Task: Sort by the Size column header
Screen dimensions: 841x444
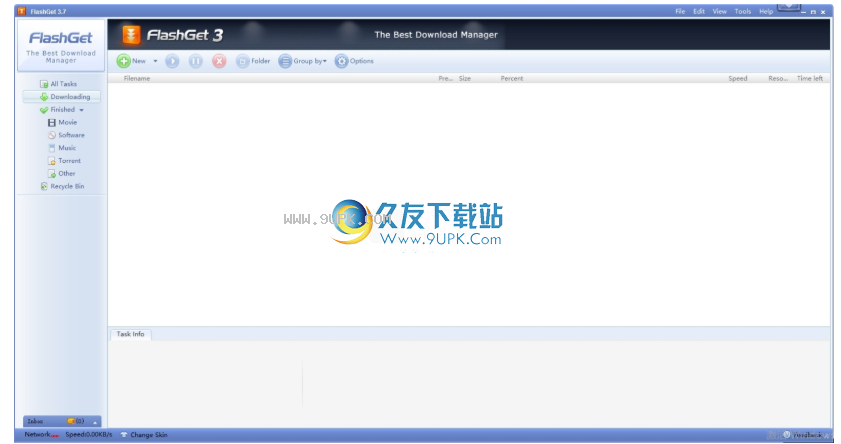Action: (x=465, y=78)
